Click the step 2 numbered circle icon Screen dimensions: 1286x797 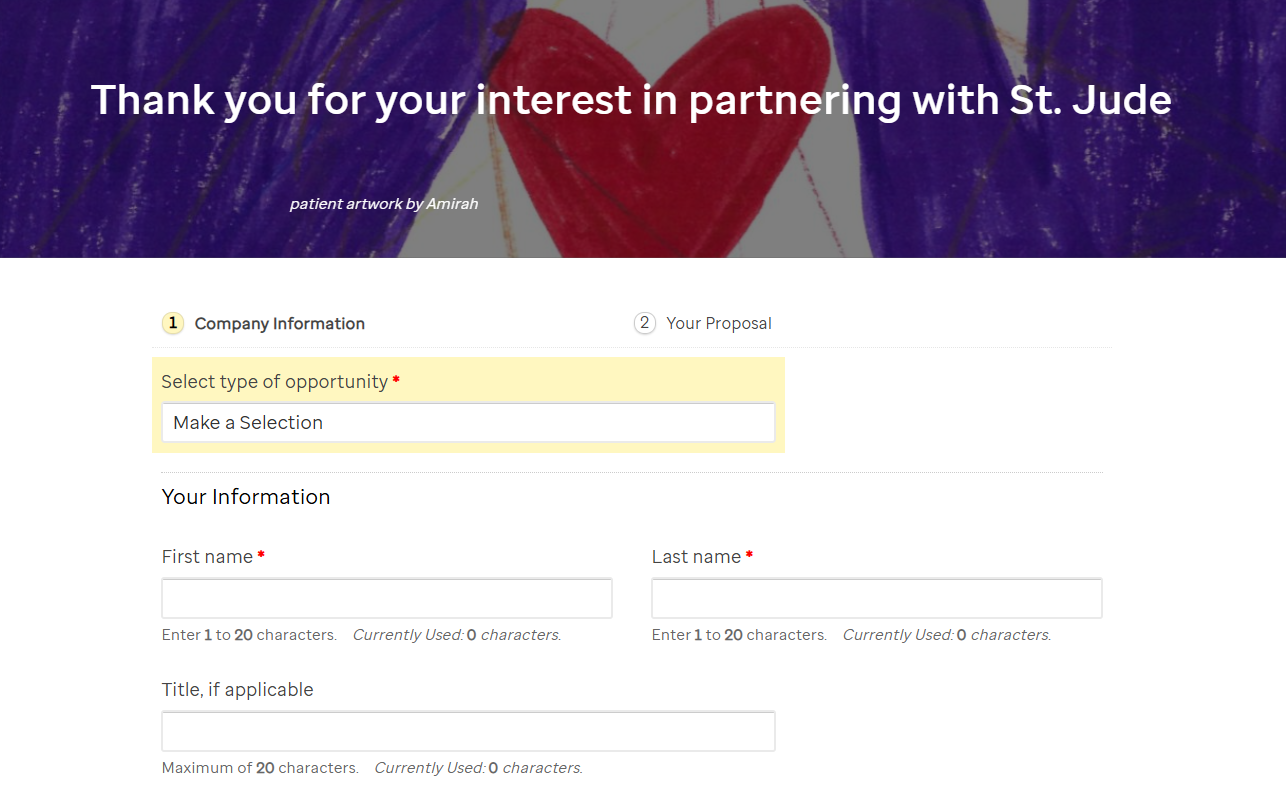click(645, 323)
